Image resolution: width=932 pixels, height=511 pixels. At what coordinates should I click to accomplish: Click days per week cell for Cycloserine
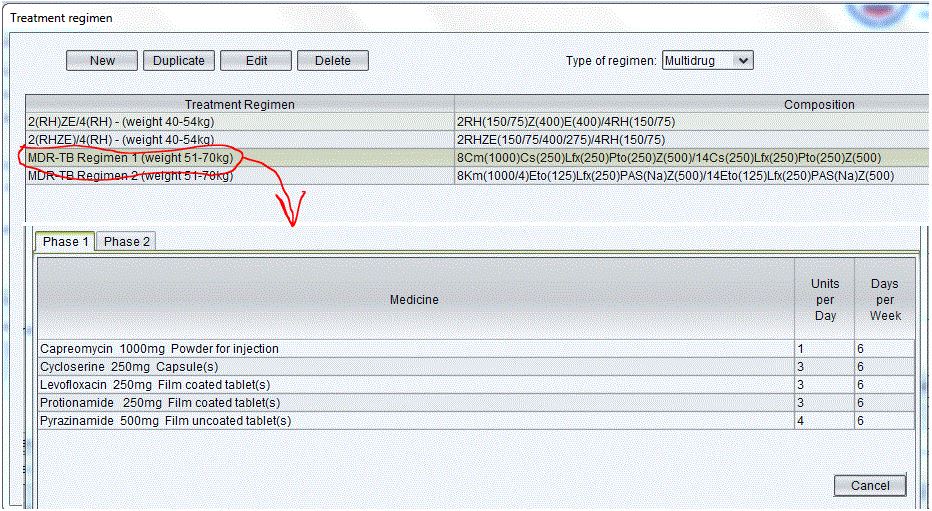885,367
